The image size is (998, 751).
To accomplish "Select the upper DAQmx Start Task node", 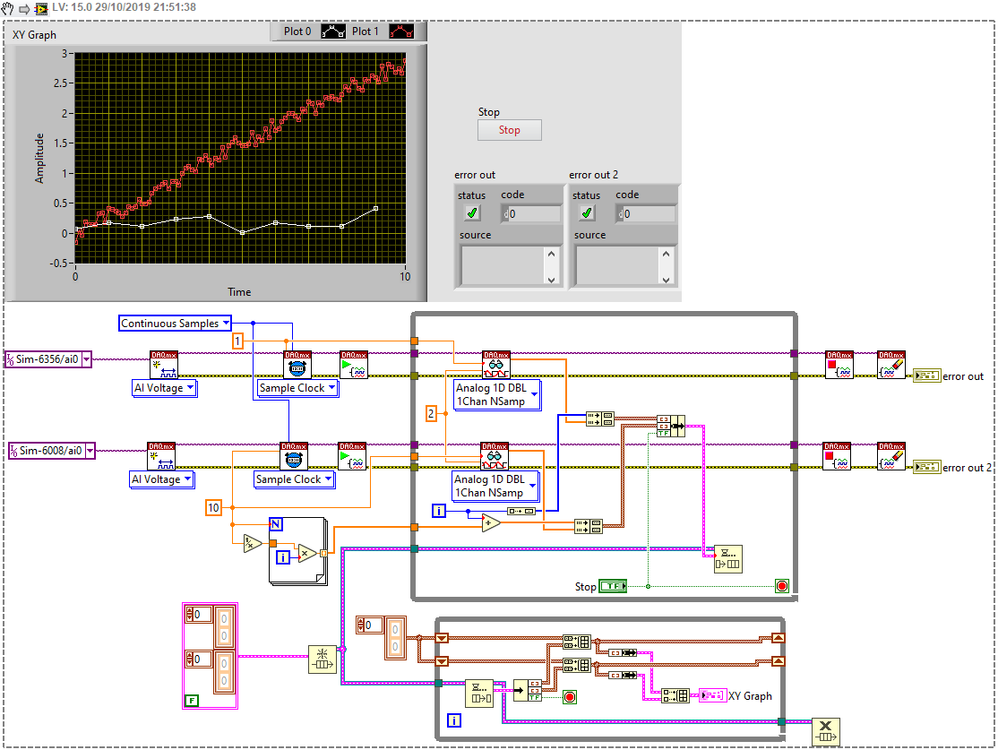I will [x=353, y=365].
